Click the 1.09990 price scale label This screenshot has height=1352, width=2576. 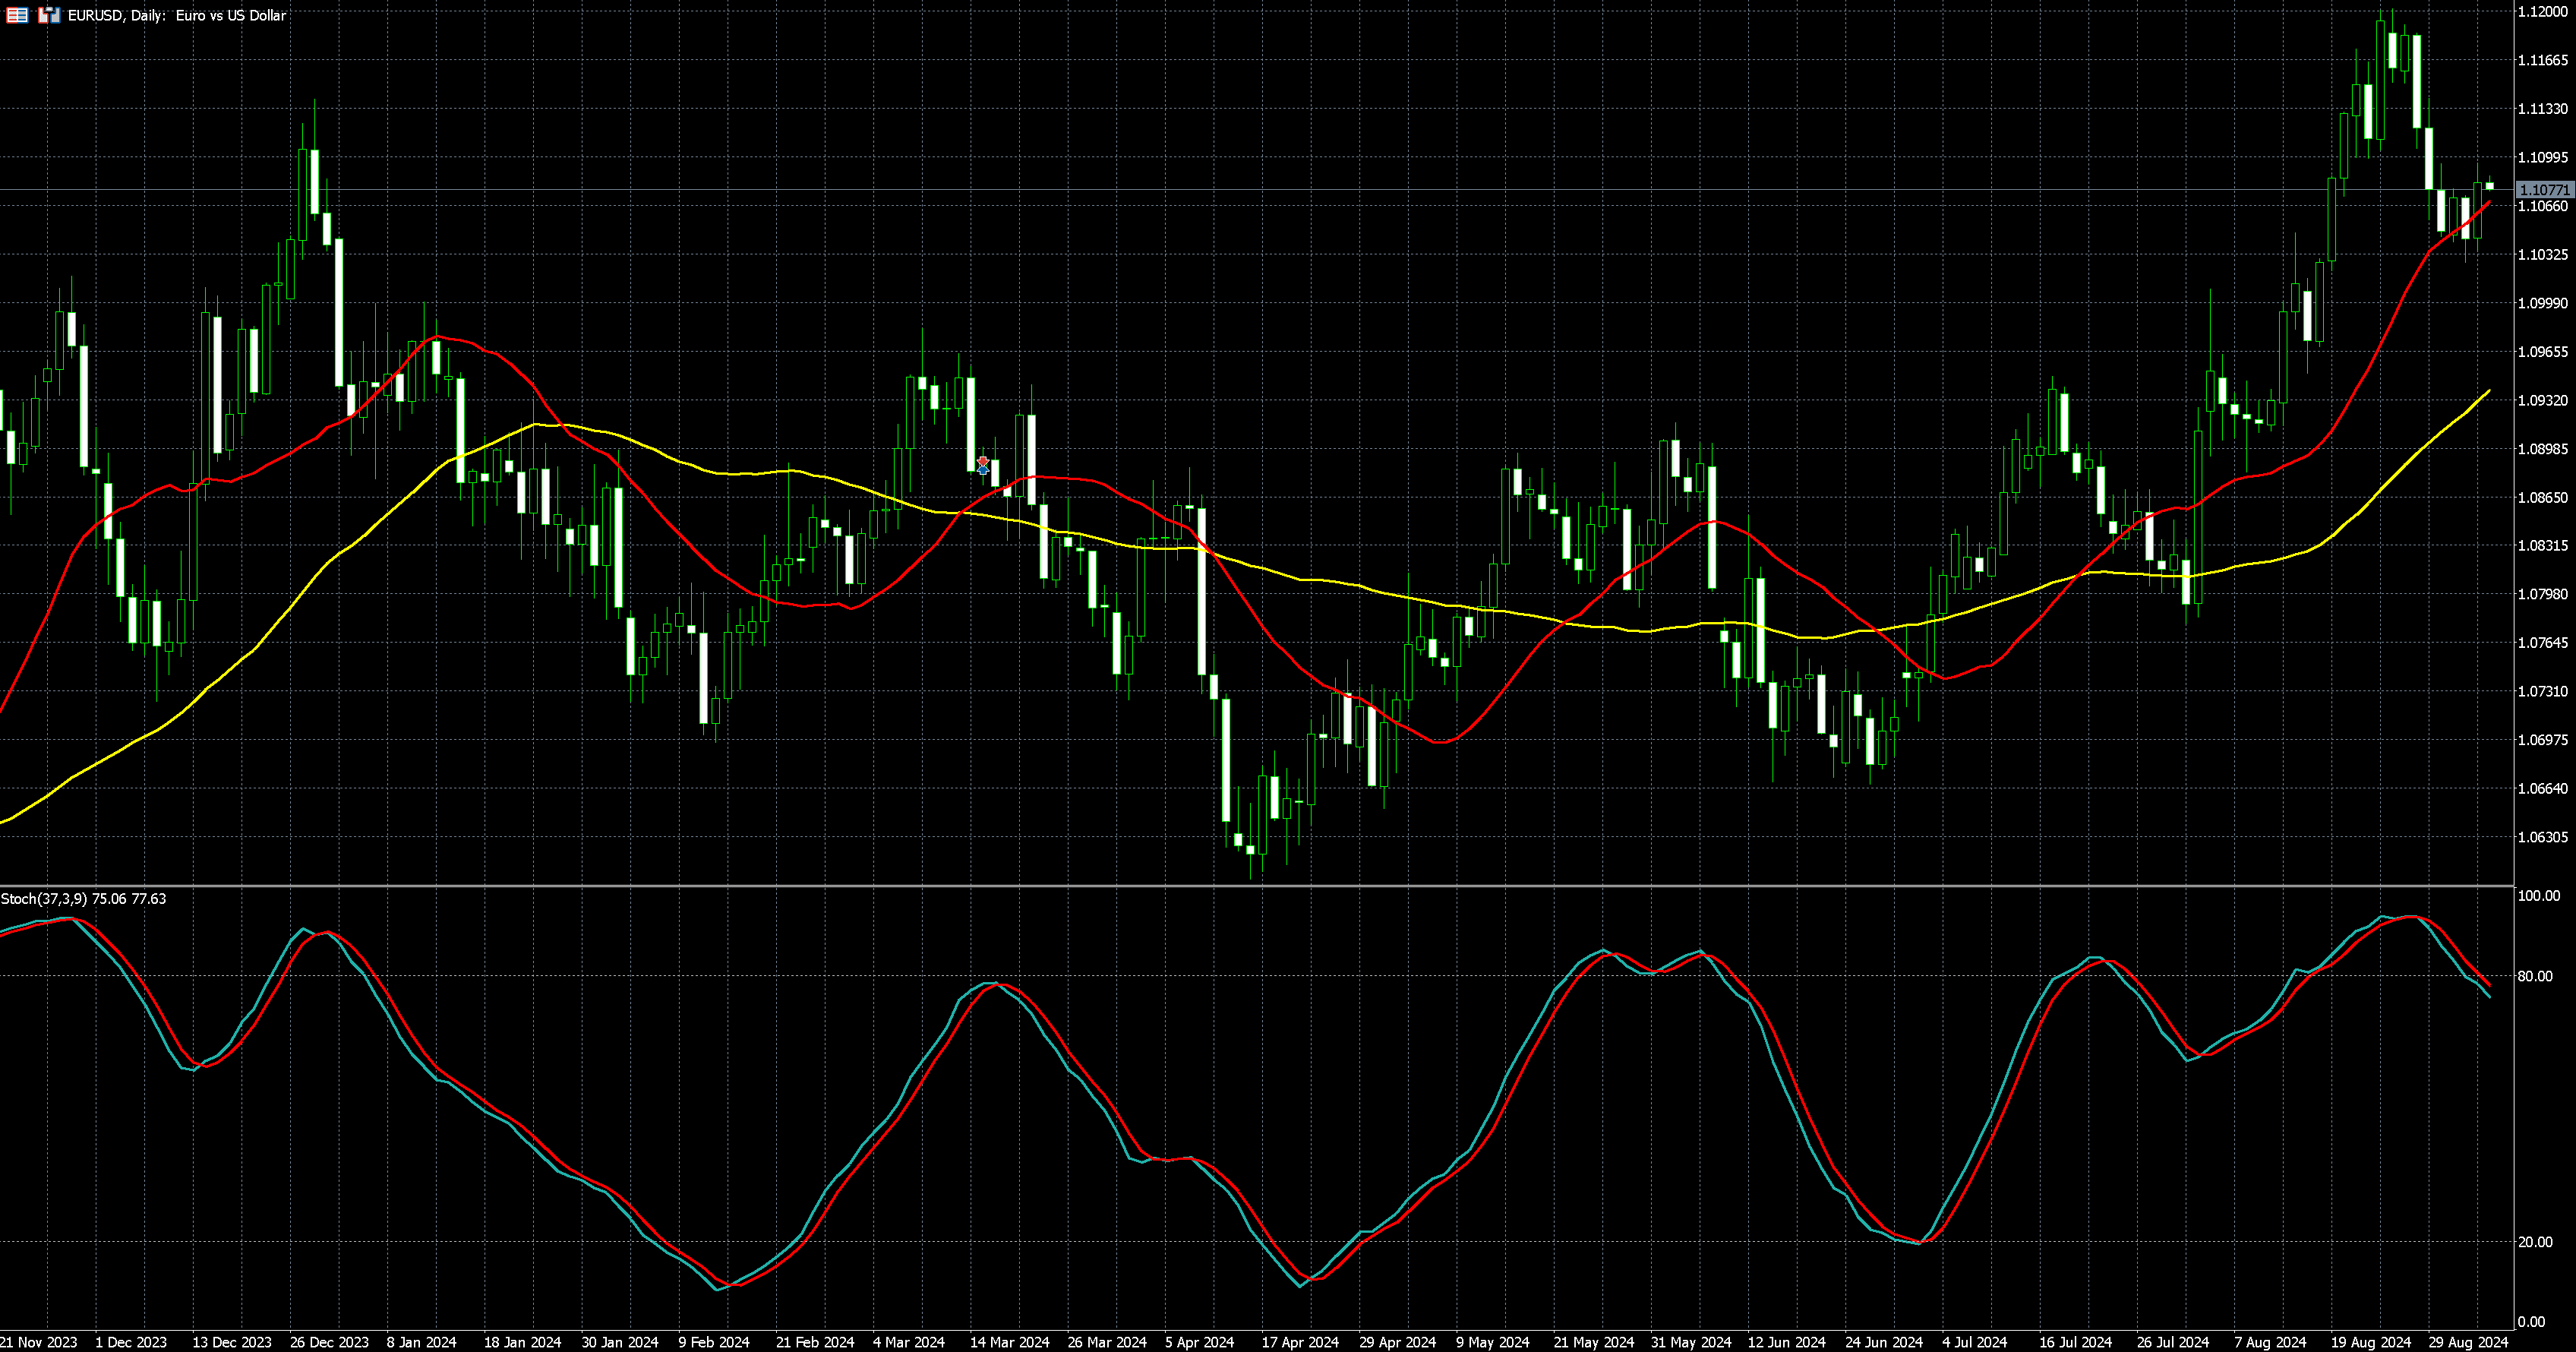[x=2542, y=303]
